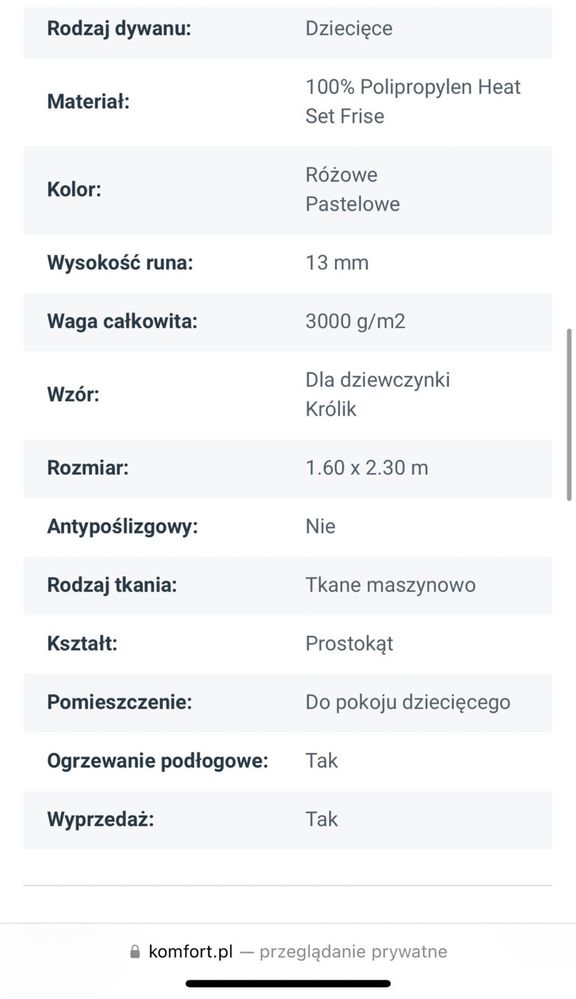The image size is (576, 999).
Task: Tap the 1.60 x 2.30 m size value
Action: 367,468
